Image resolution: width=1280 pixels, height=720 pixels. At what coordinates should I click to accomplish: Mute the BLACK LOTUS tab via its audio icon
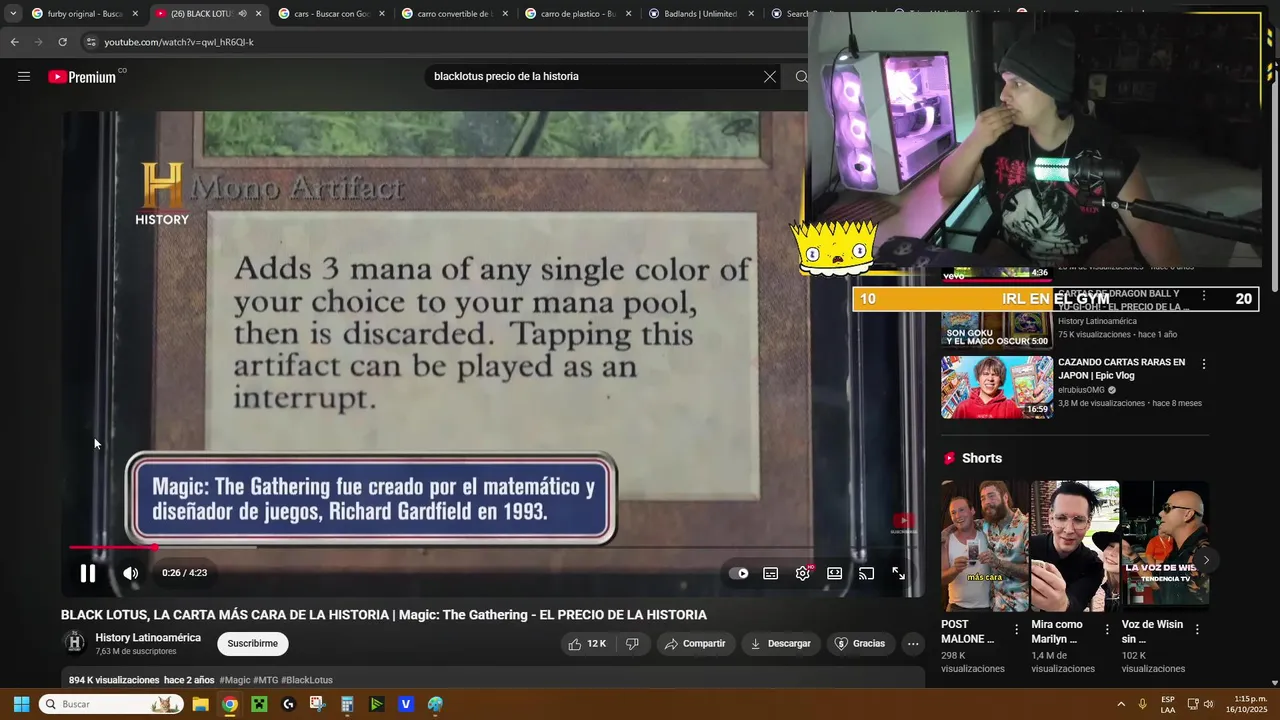point(242,14)
